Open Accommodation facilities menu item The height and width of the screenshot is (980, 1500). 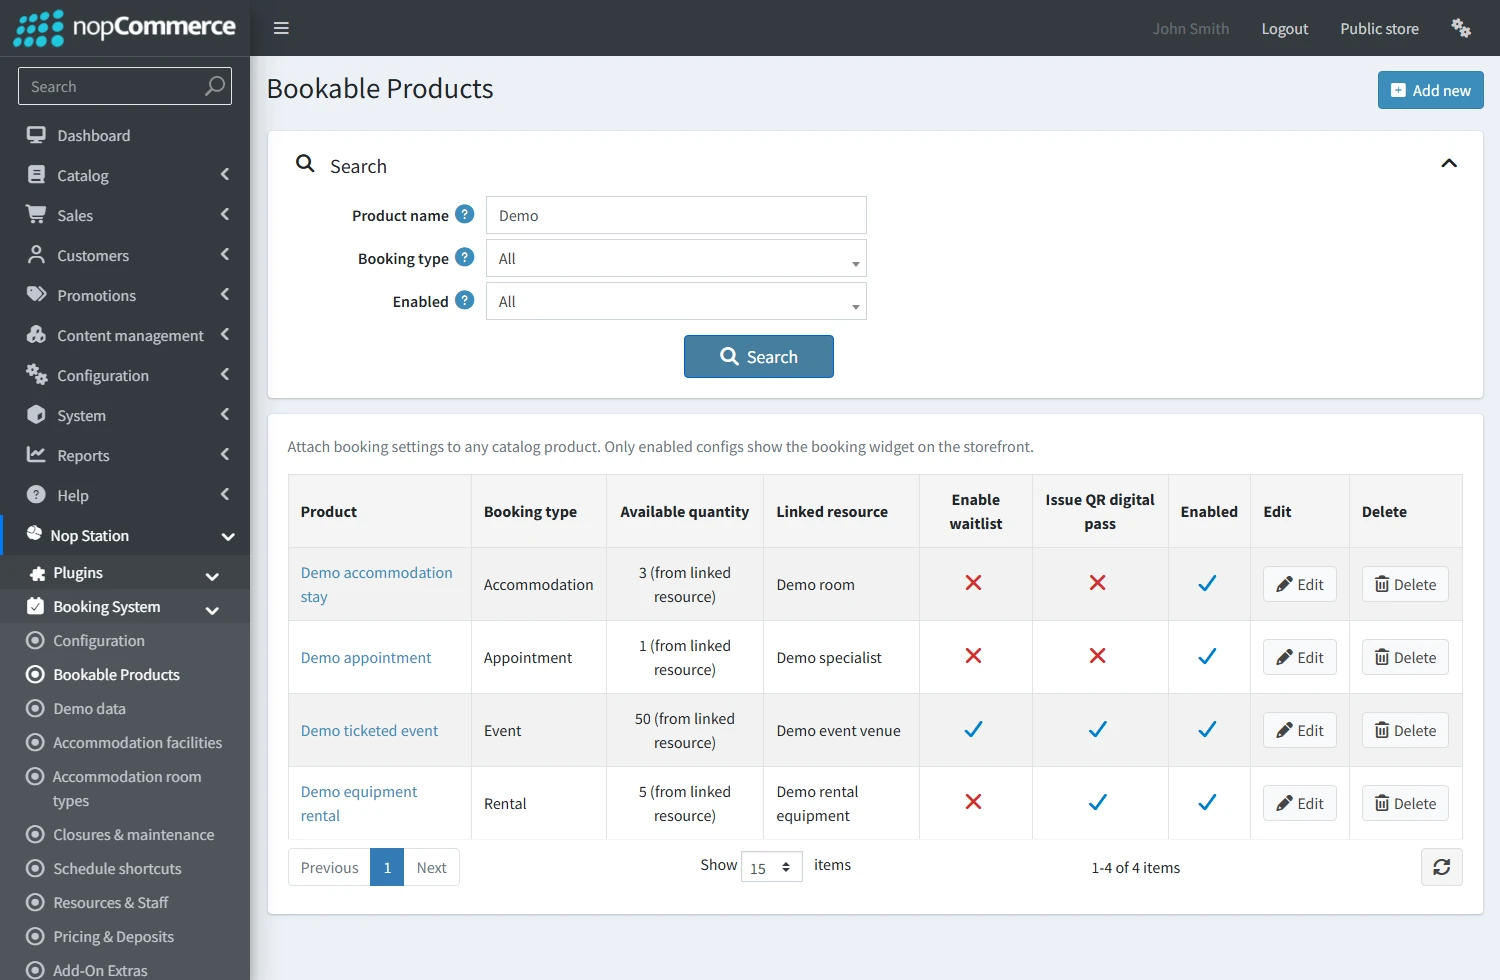tap(137, 743)
